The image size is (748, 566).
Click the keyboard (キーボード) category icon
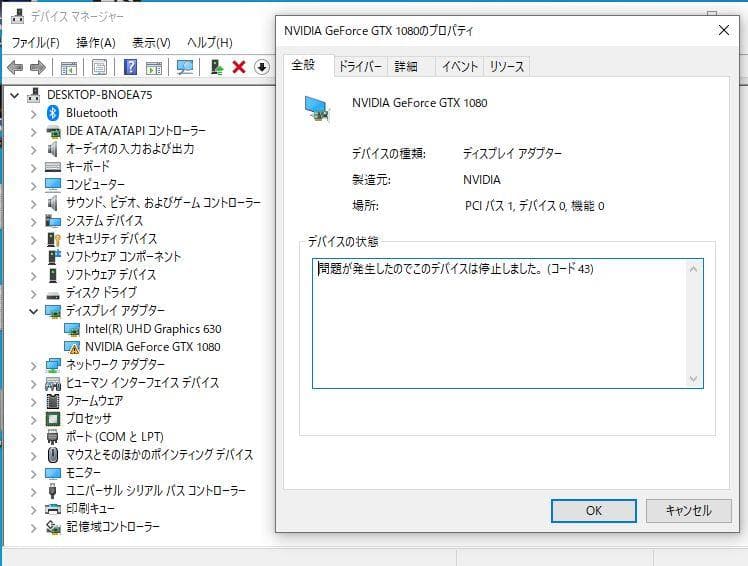pos(52,167)
